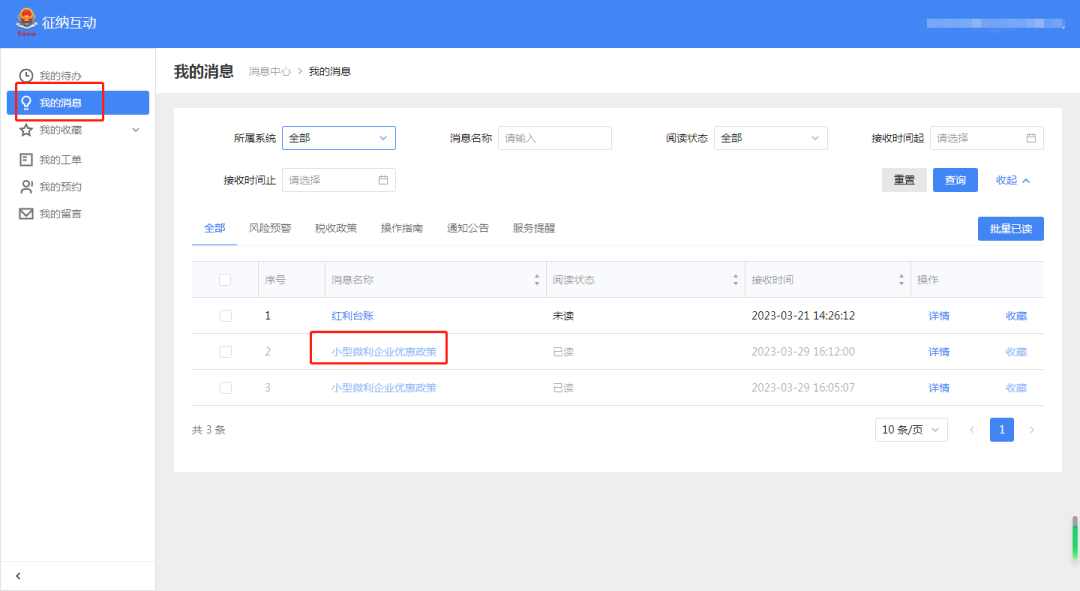Toggle the select-all checkbox in table header

225,280
